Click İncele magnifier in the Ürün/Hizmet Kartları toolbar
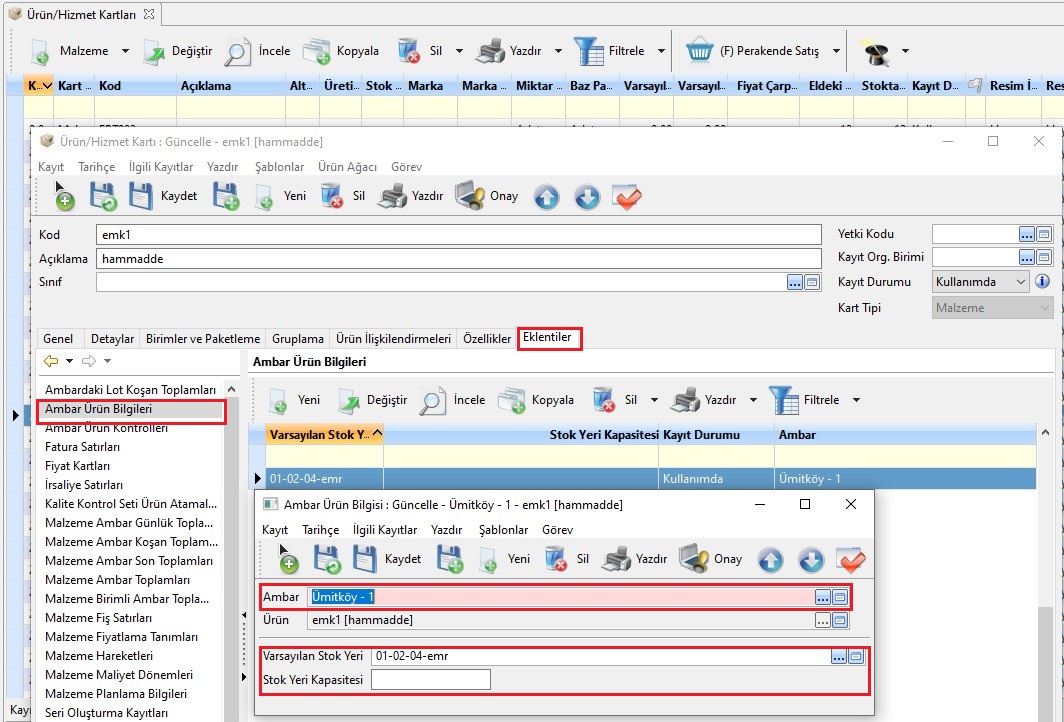 (238, 52)
